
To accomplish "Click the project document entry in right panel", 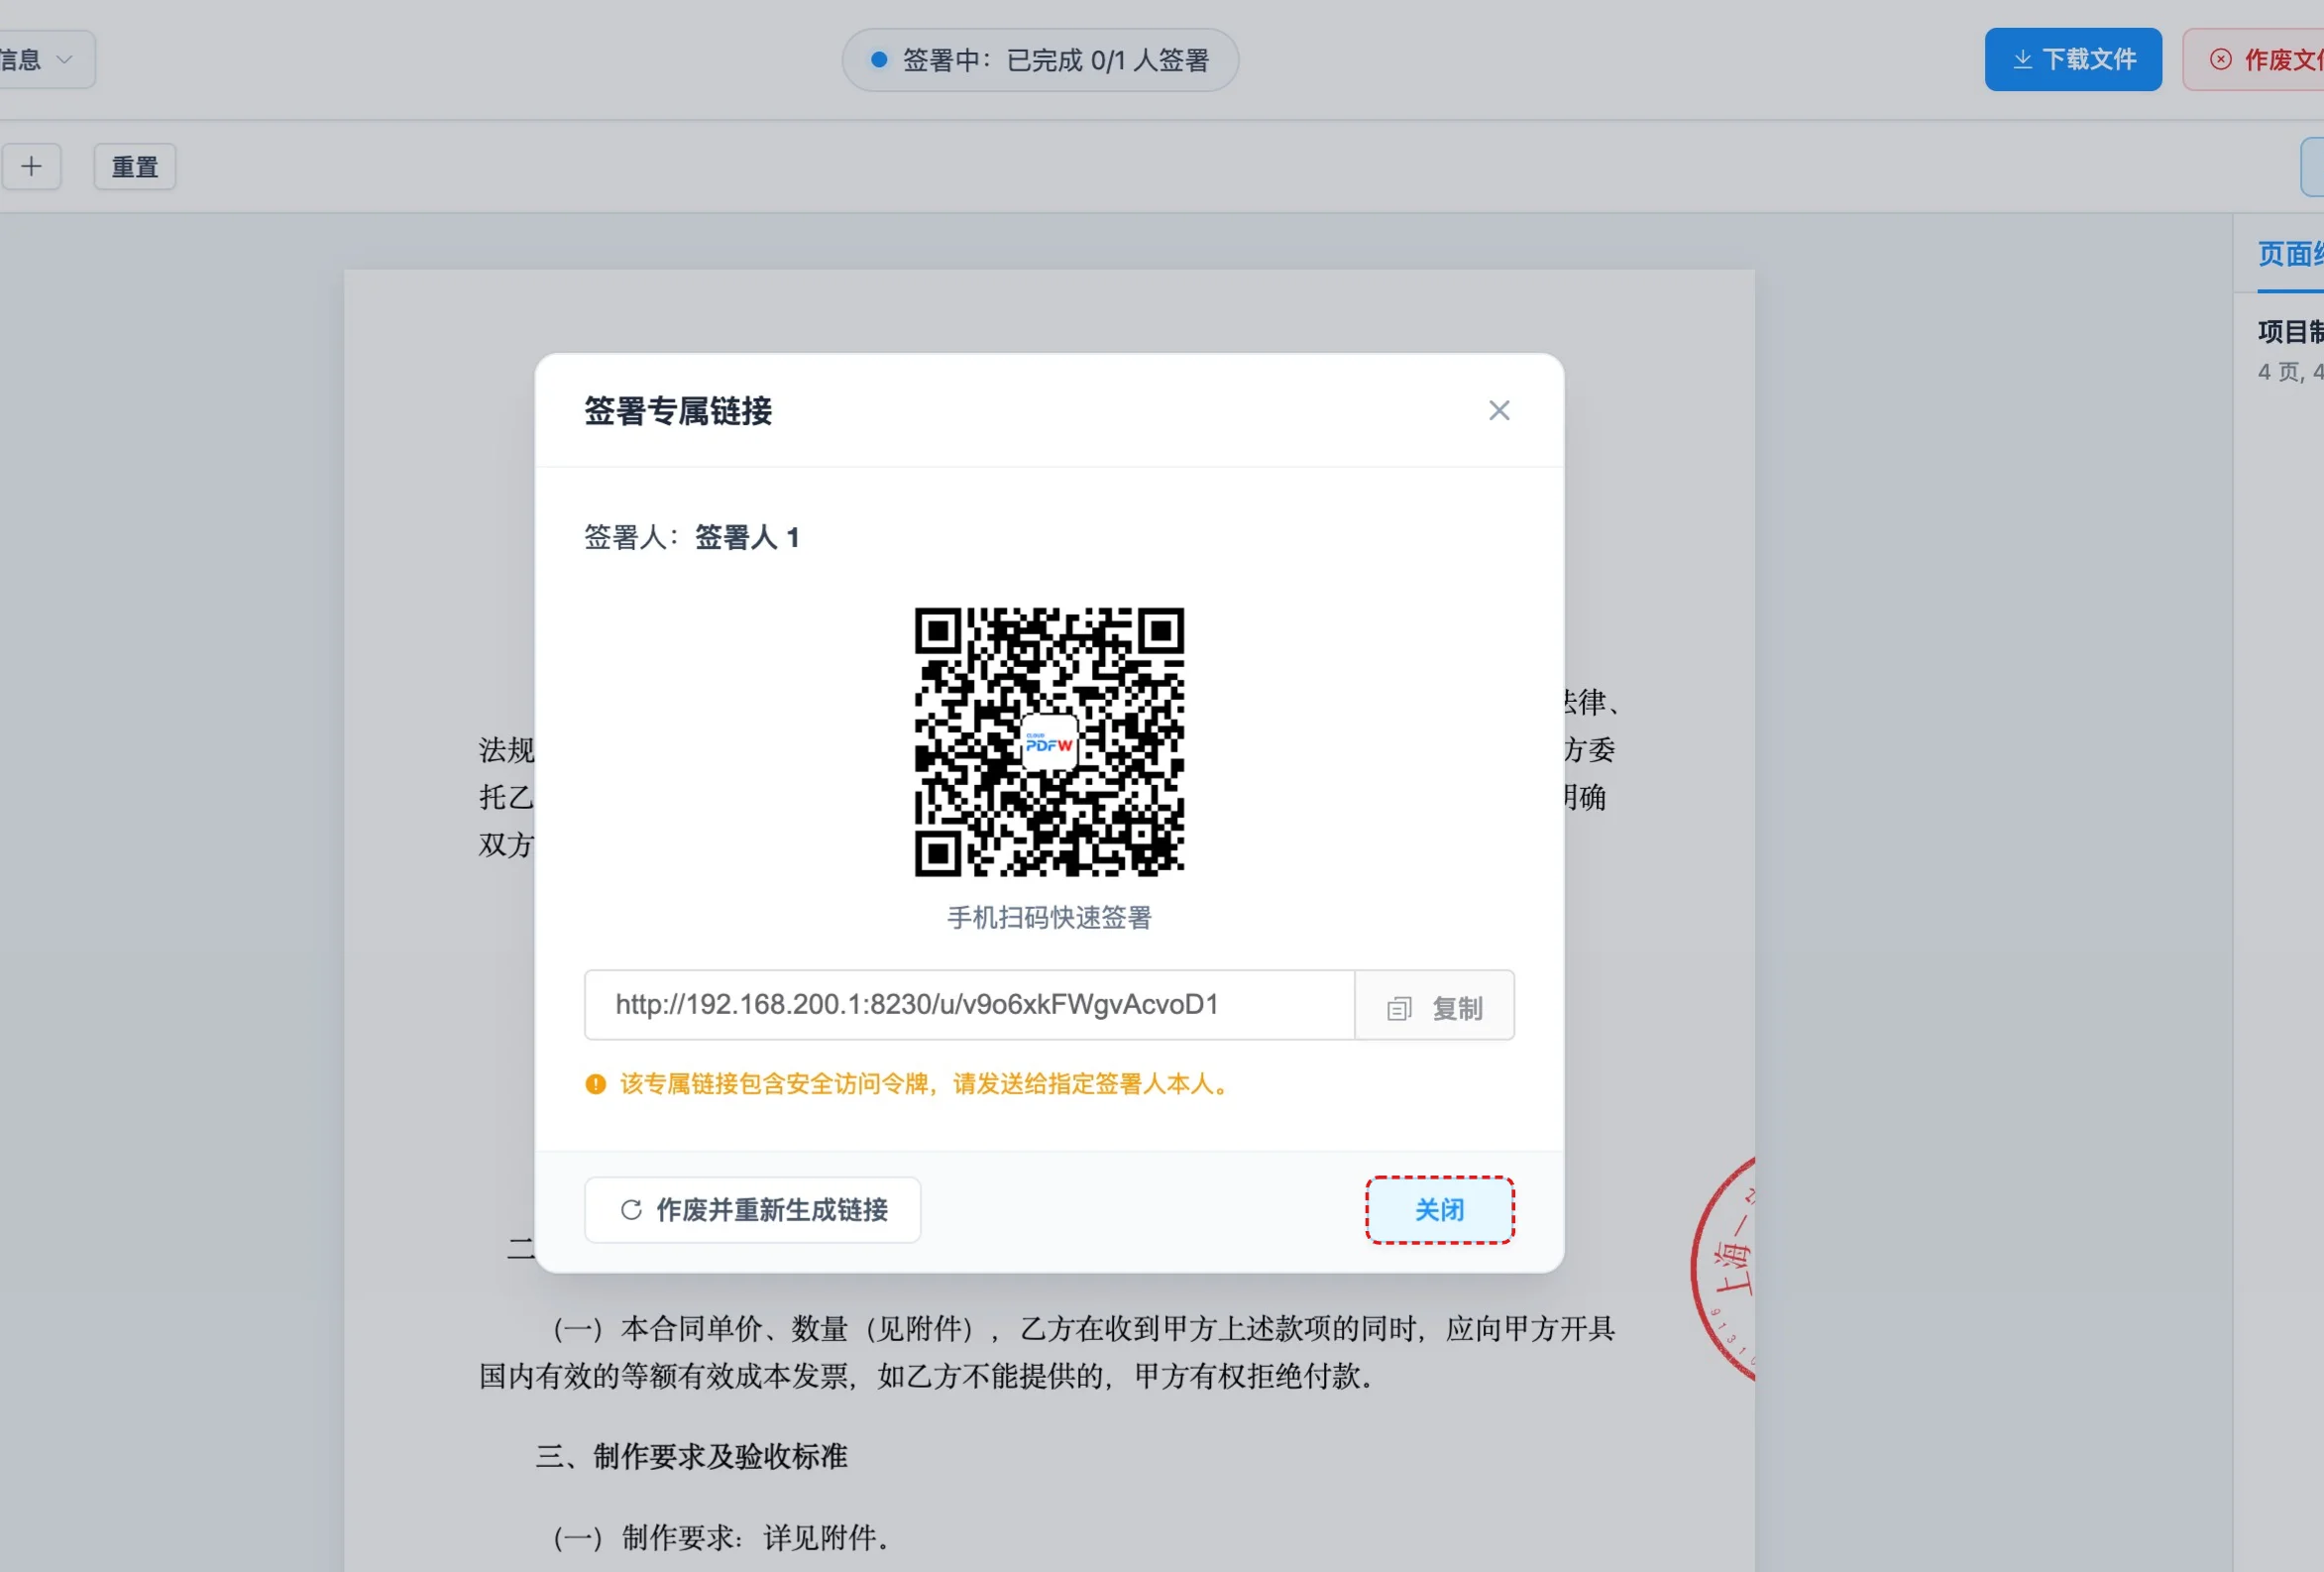I will (2290, 350).
